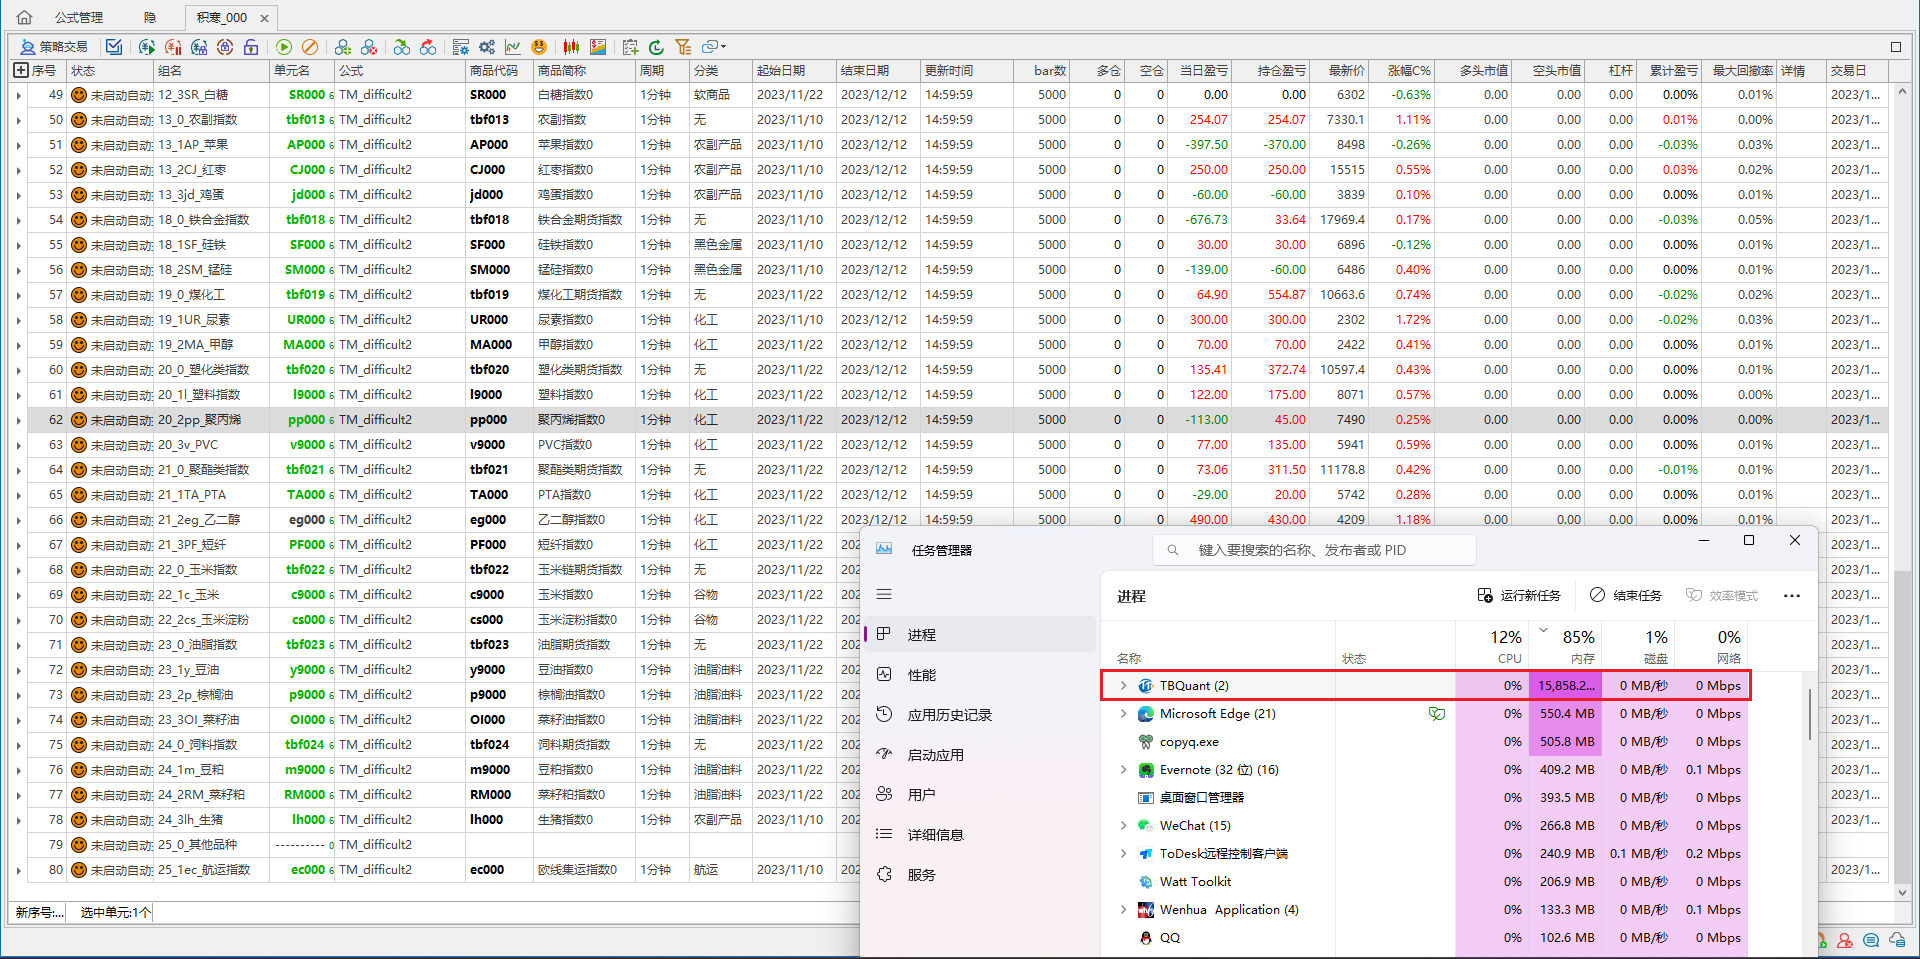The image size is (1920, 959).
Task: Expand row 80 25_1ec_航运指数
Action: tap(18, 870)
